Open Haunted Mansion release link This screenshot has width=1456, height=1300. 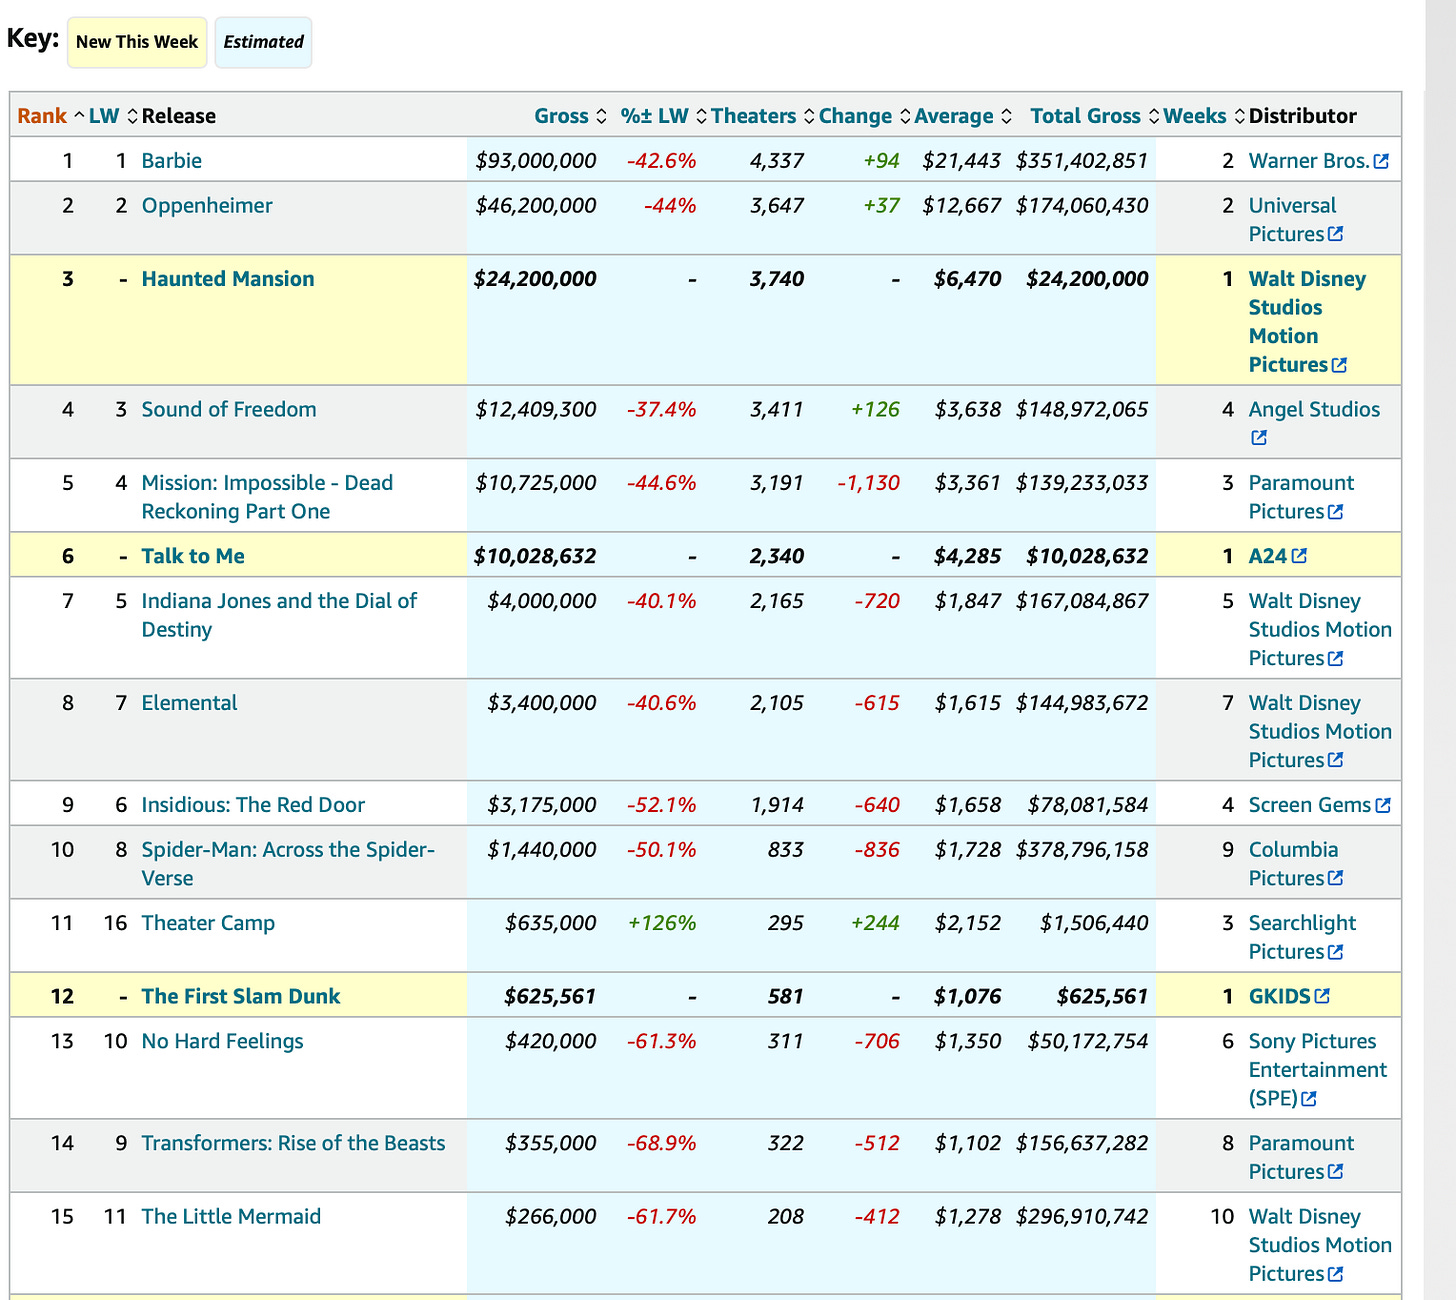point(227,279)
